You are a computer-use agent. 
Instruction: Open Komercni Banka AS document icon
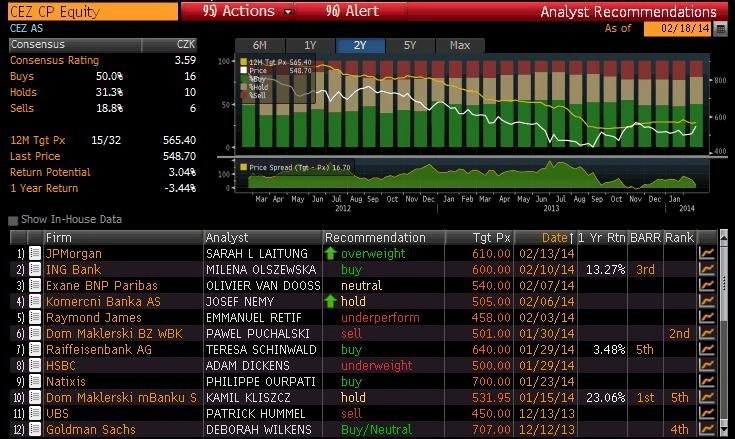pos(35,301)
